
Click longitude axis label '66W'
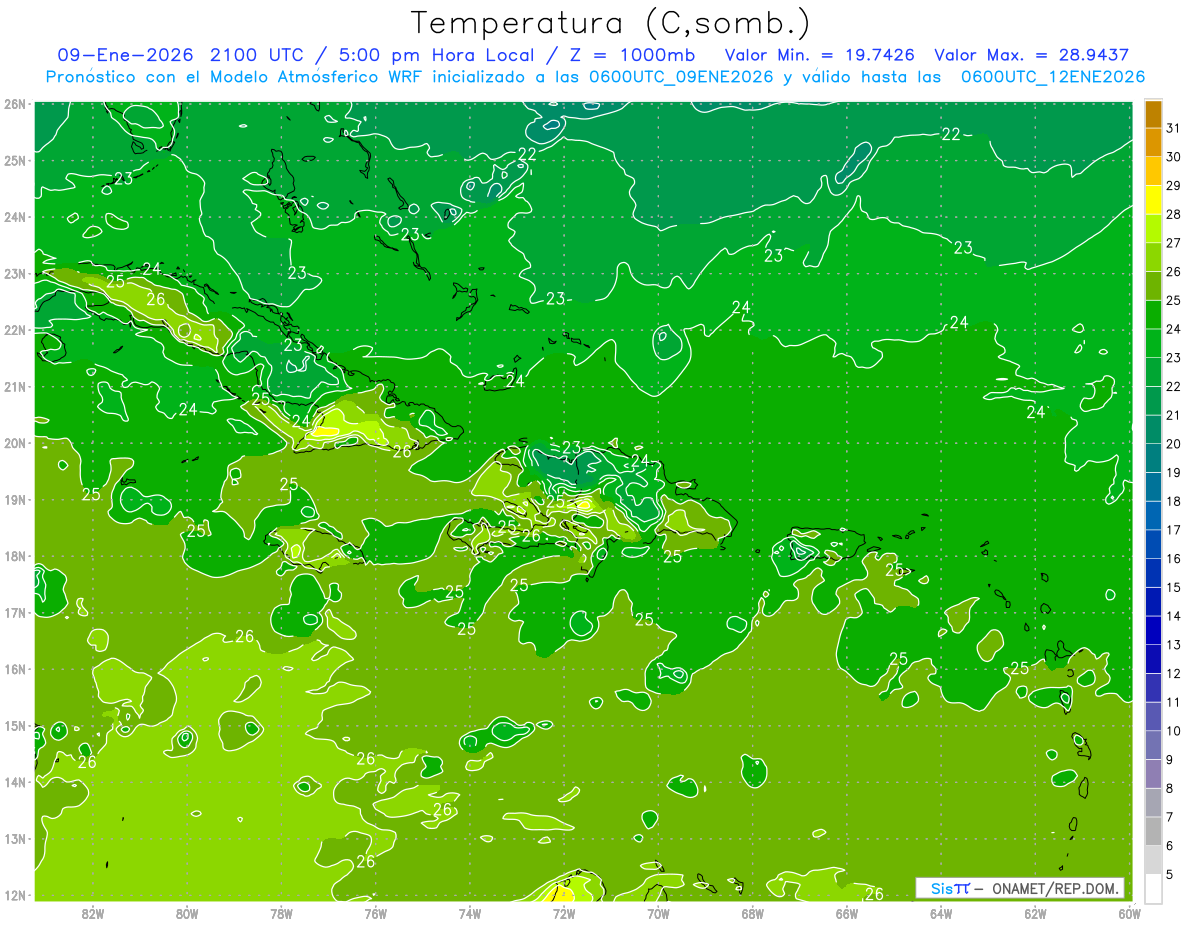tap(846, 913)
